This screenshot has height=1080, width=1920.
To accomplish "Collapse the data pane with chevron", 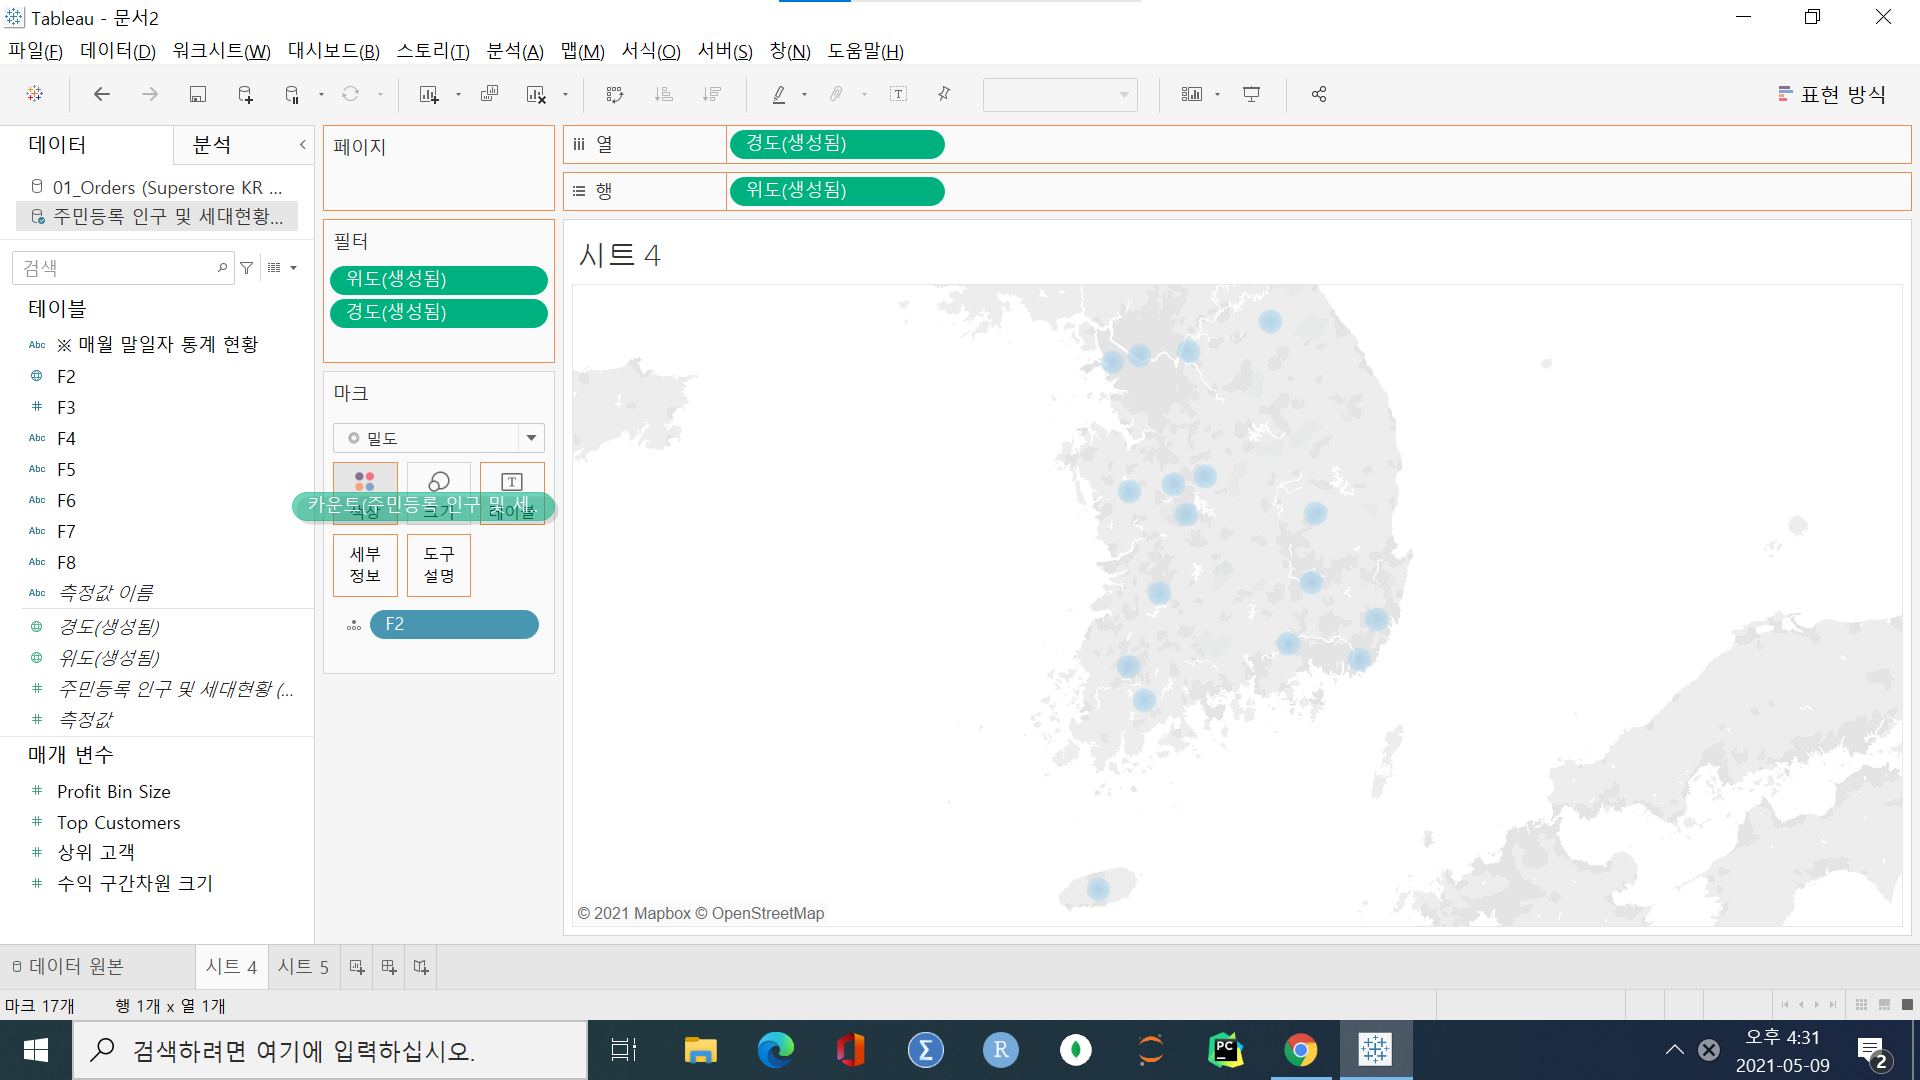I will click(x=302, y=145).
